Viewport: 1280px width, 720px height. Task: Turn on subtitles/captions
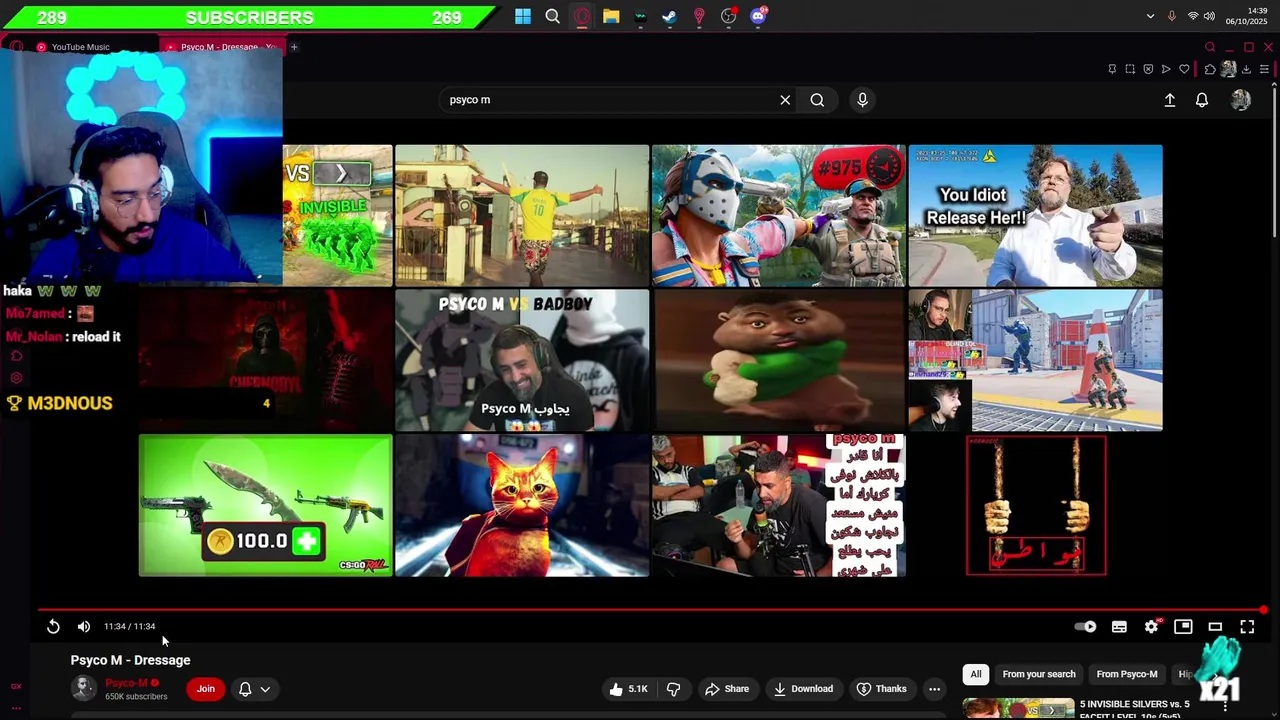pos(1119,626)
